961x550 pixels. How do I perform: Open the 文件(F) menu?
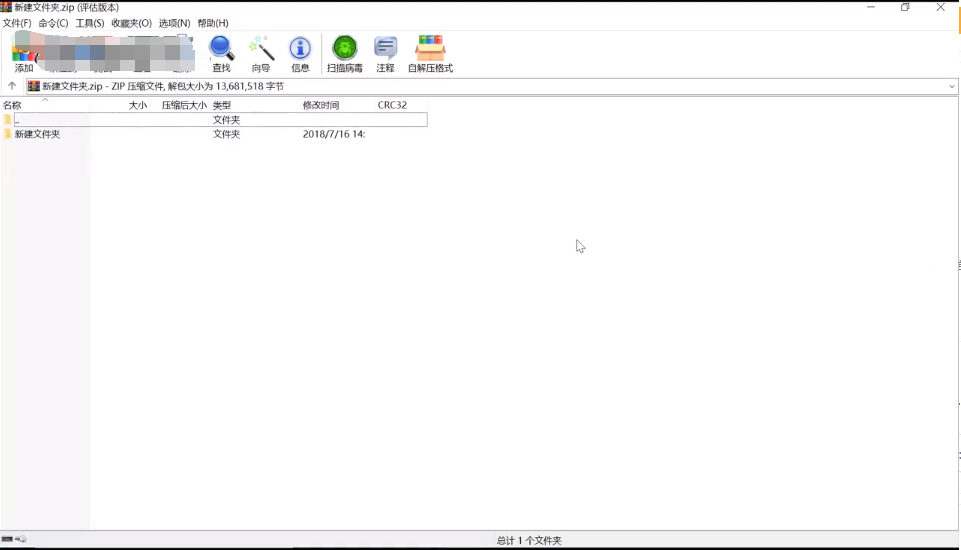(x=17, y=23)
